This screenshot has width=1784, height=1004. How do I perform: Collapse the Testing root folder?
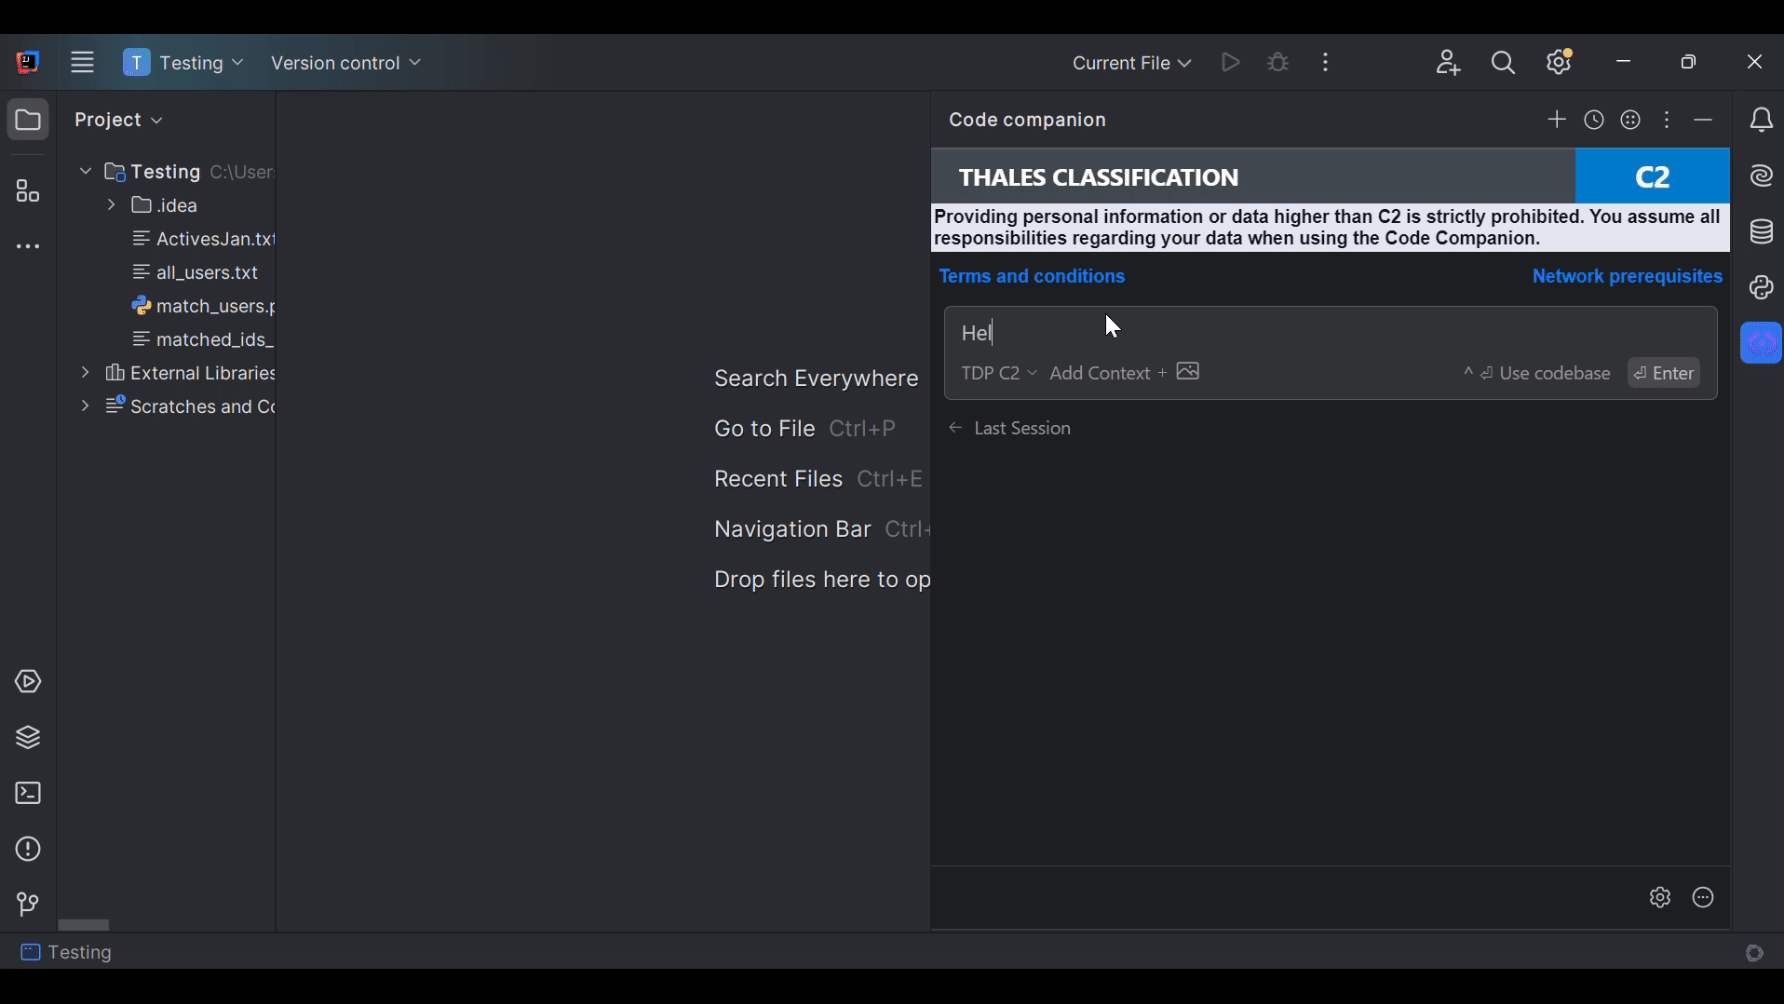(x=86, y=172)
